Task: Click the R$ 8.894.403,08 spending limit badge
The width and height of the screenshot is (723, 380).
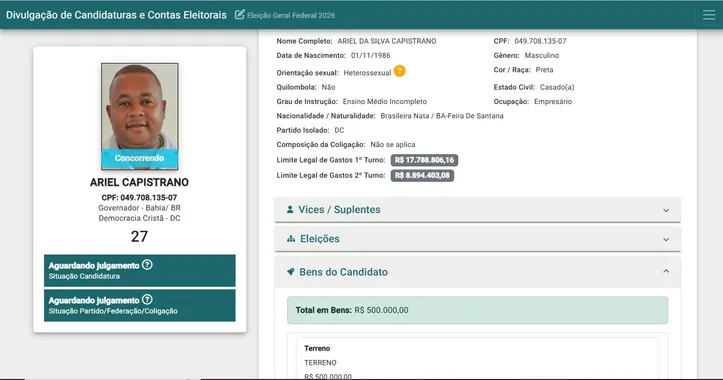Action: pyautogui.click(x=422, y=175)
